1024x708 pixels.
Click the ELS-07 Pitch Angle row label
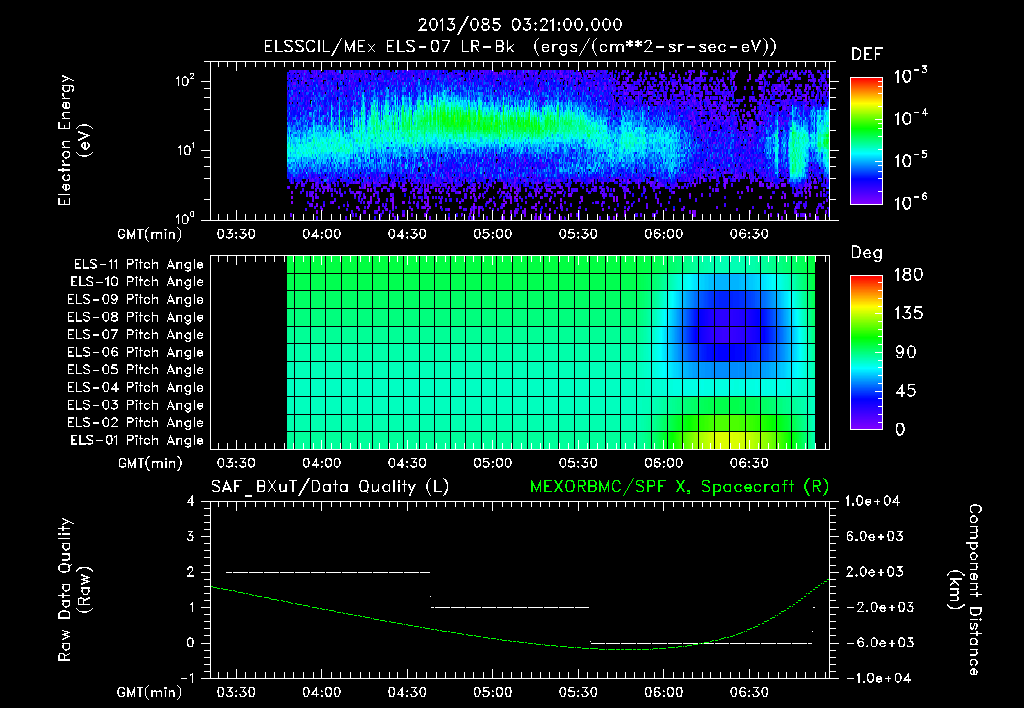136,334
